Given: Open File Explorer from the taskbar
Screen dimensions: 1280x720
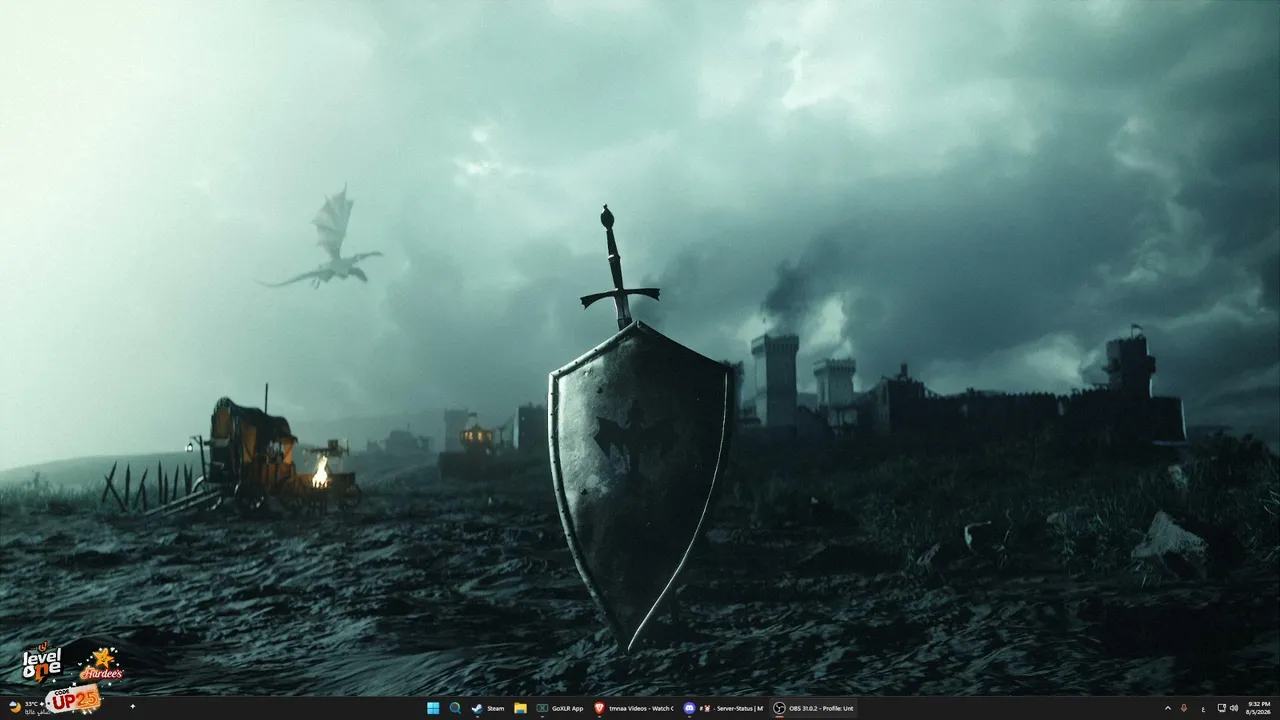Looking at the screenshot, I should [520, 708].
